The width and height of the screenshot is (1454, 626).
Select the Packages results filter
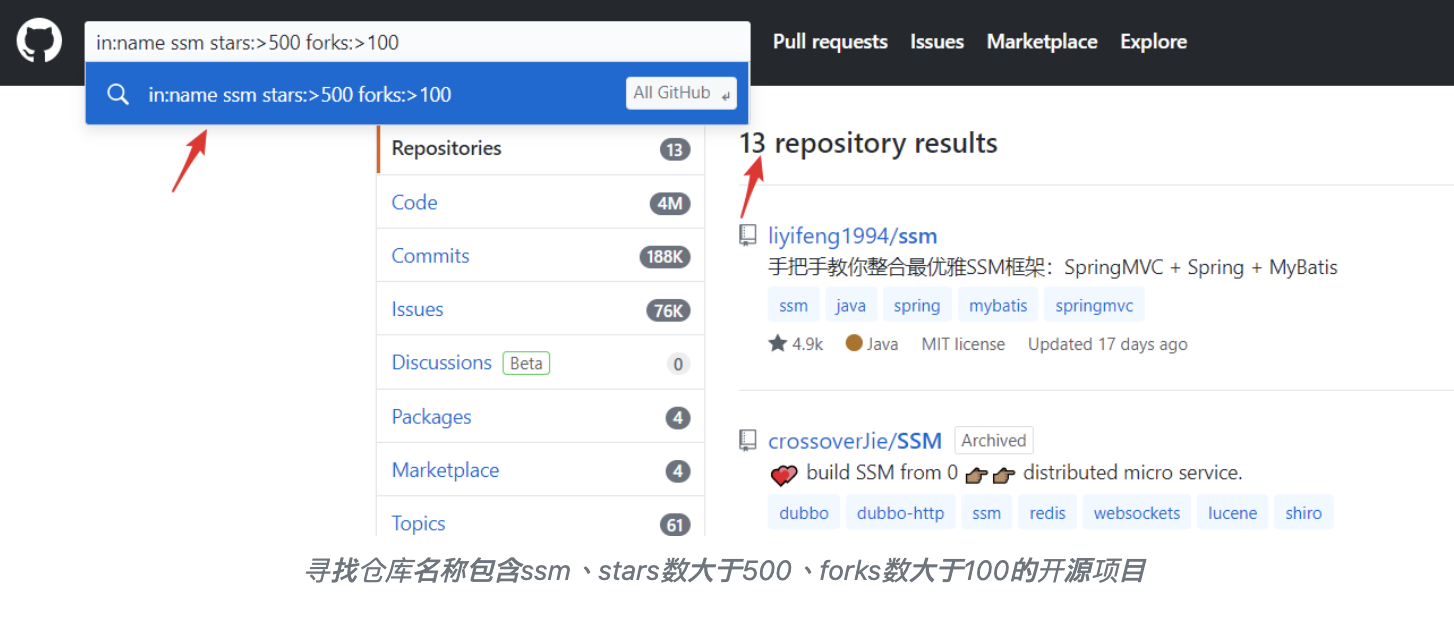click(x=541, y=417)
